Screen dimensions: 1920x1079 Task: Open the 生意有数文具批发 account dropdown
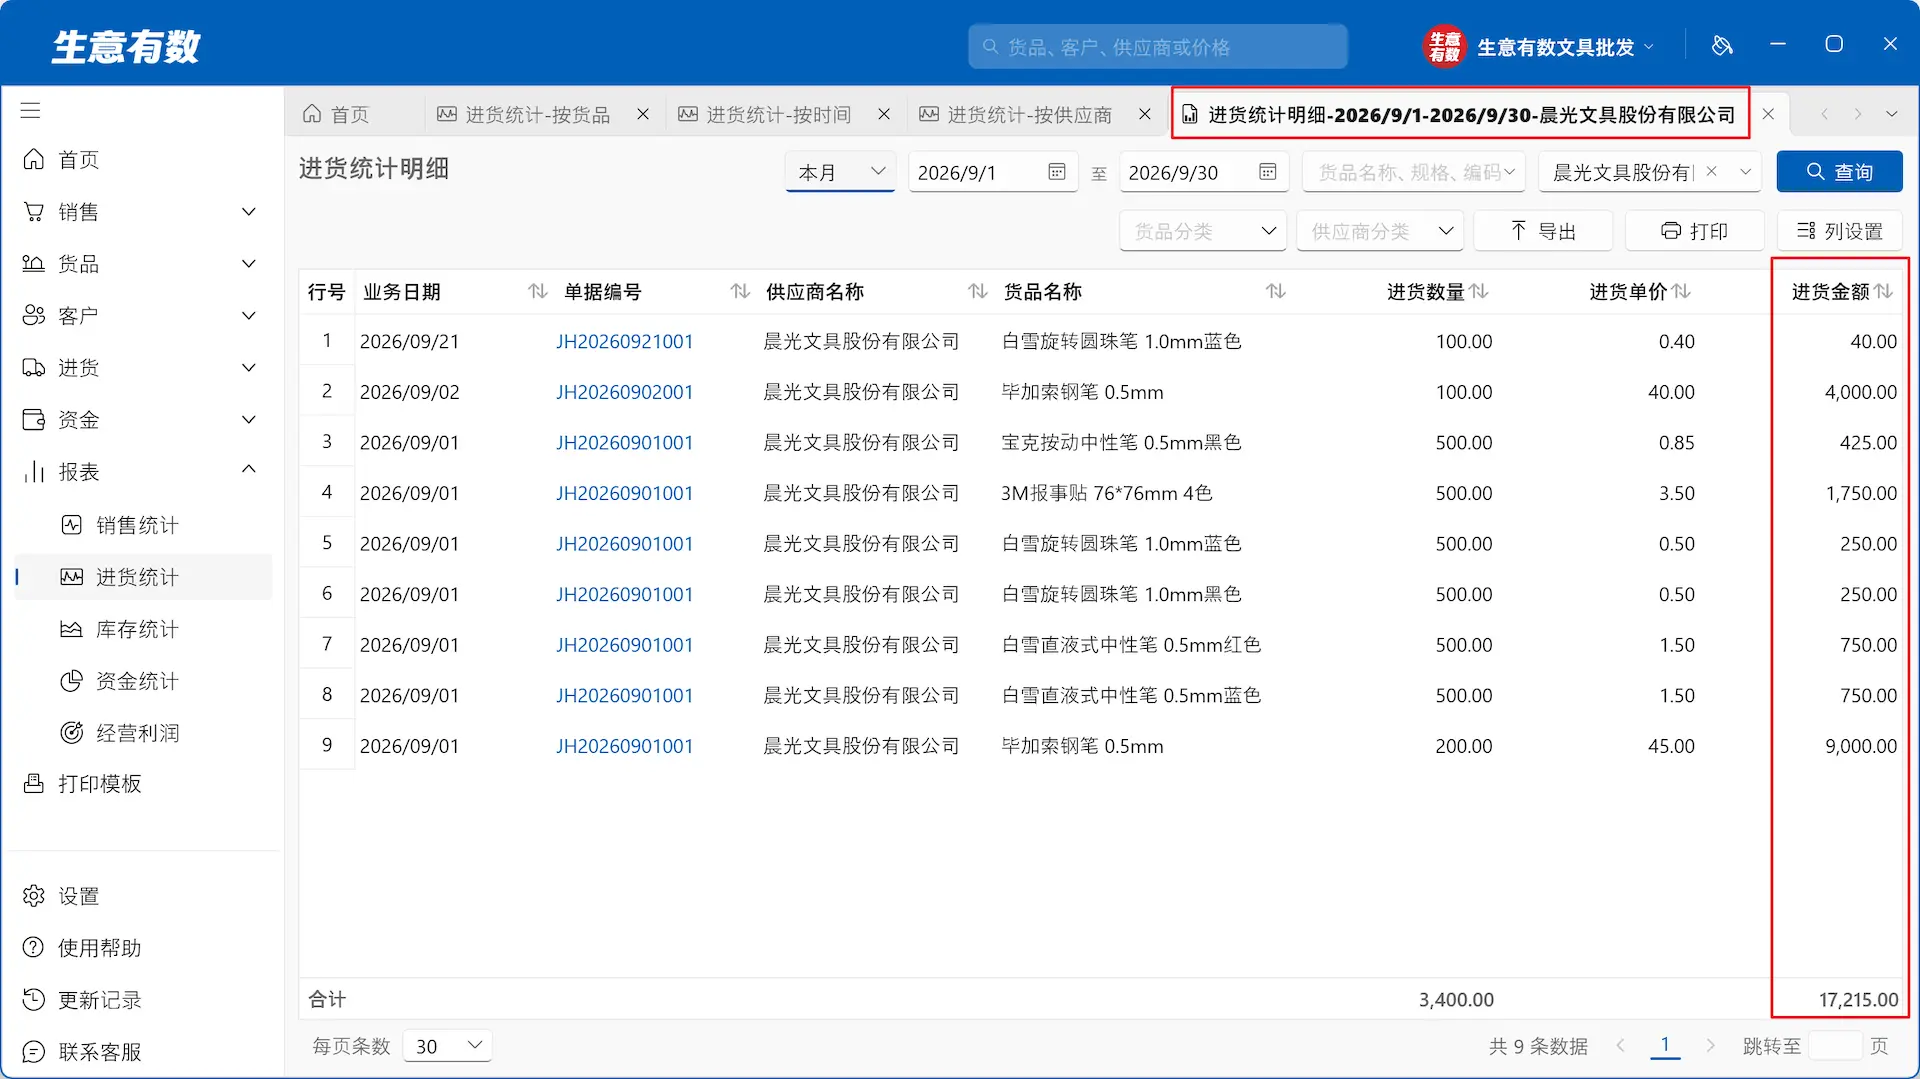[1540, 47]
